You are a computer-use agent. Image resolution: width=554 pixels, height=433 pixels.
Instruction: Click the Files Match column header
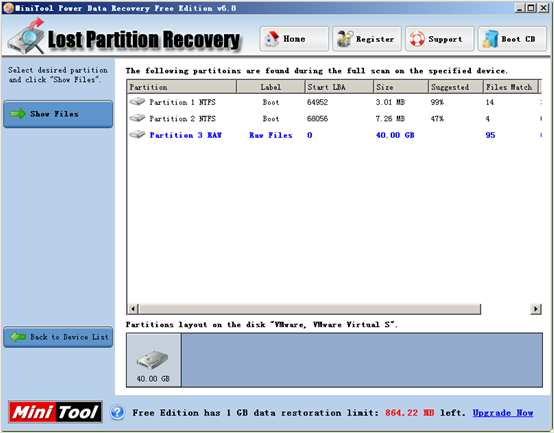coord(511,87)
